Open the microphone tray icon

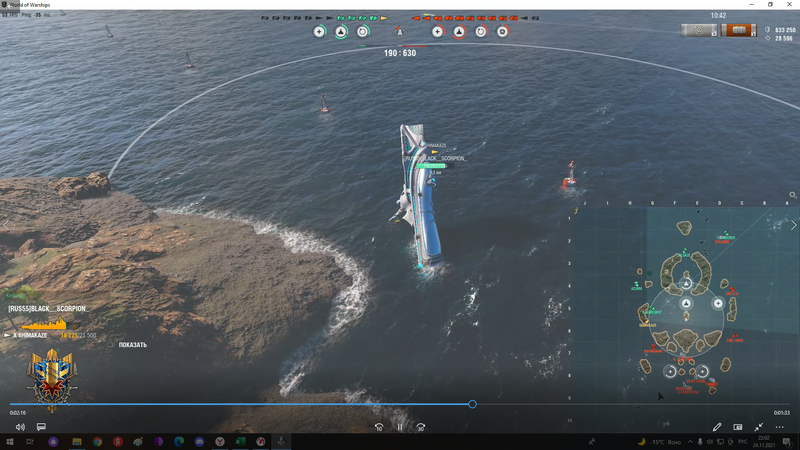pos(700,441)
